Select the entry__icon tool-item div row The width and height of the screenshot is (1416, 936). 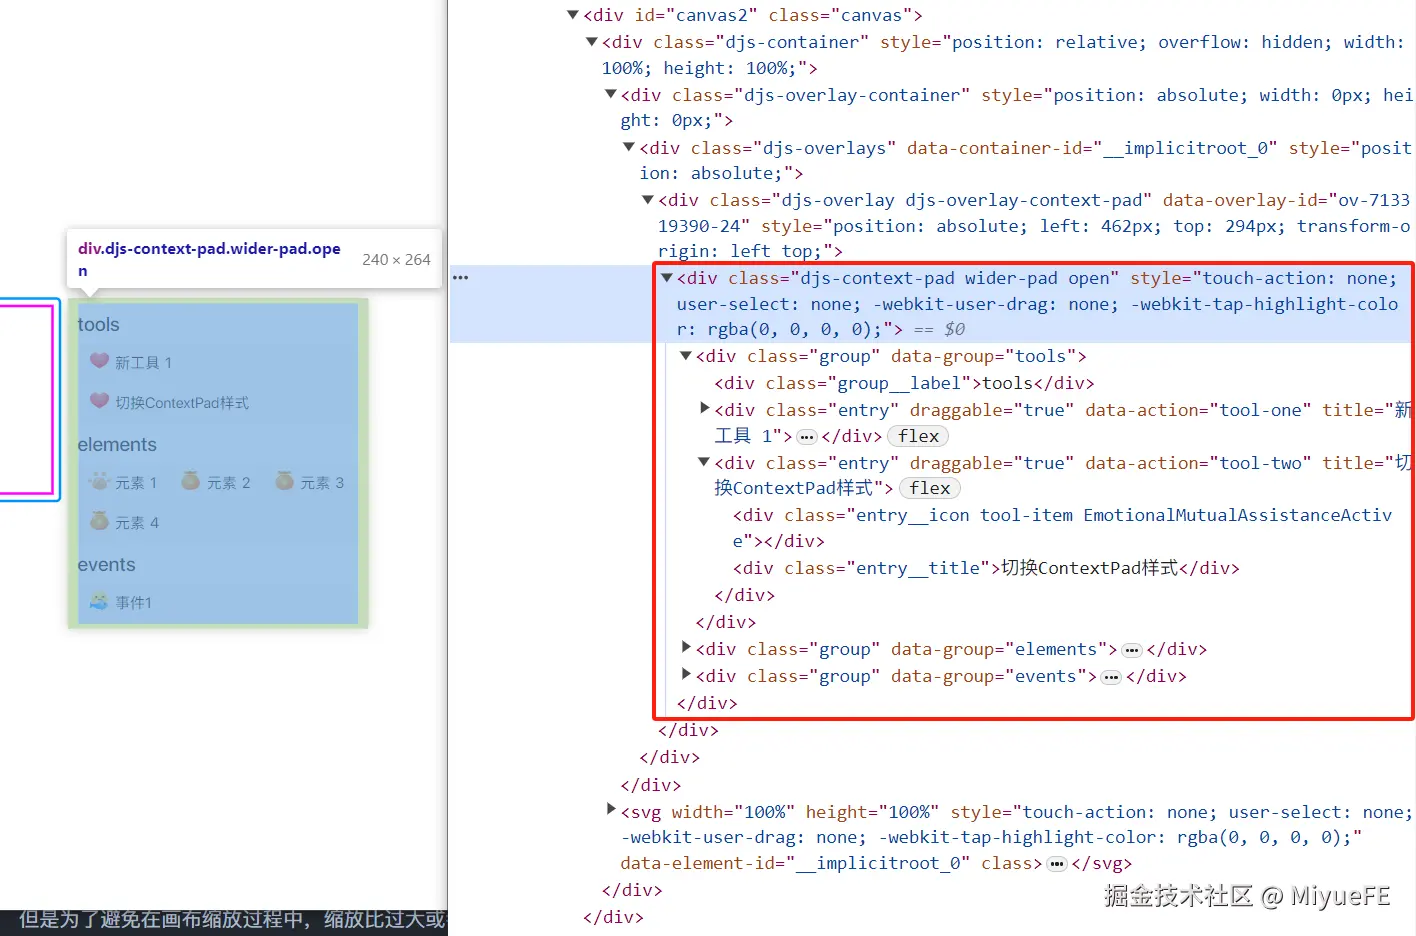(x=1062, y=528)
